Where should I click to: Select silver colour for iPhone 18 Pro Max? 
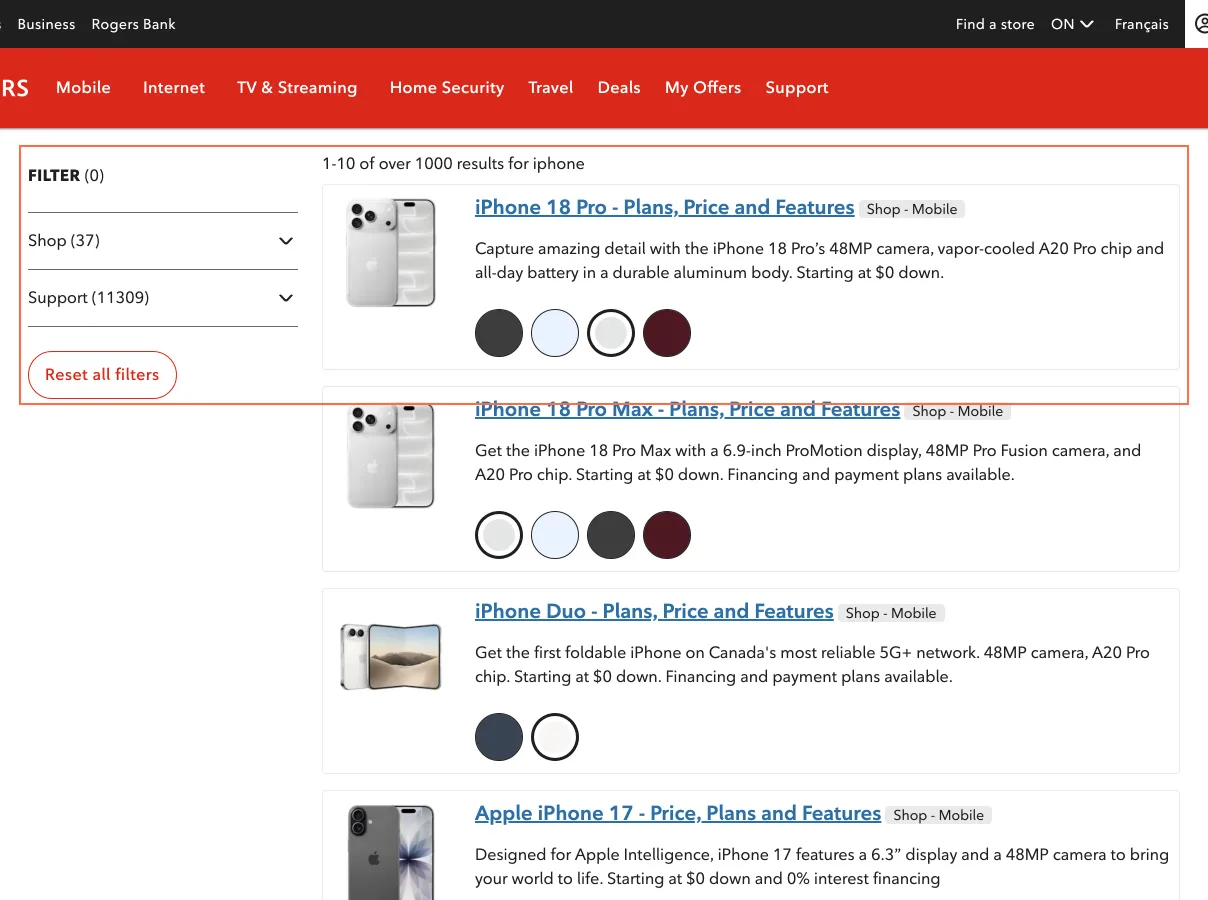[x=499, y=535]
